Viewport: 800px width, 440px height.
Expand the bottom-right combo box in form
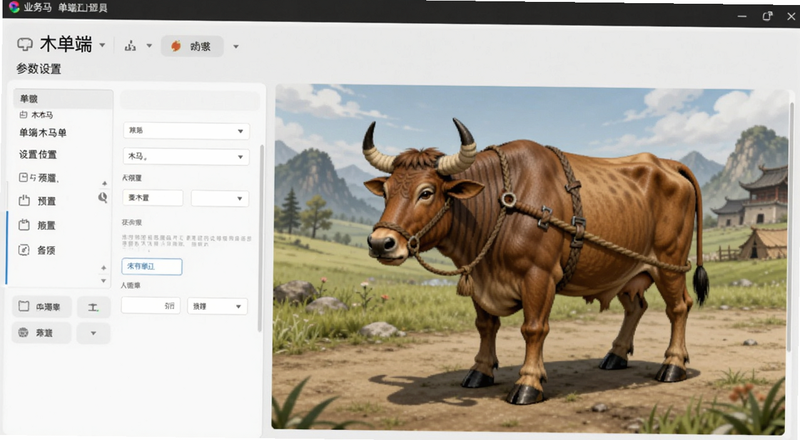(x=217, y=306)
